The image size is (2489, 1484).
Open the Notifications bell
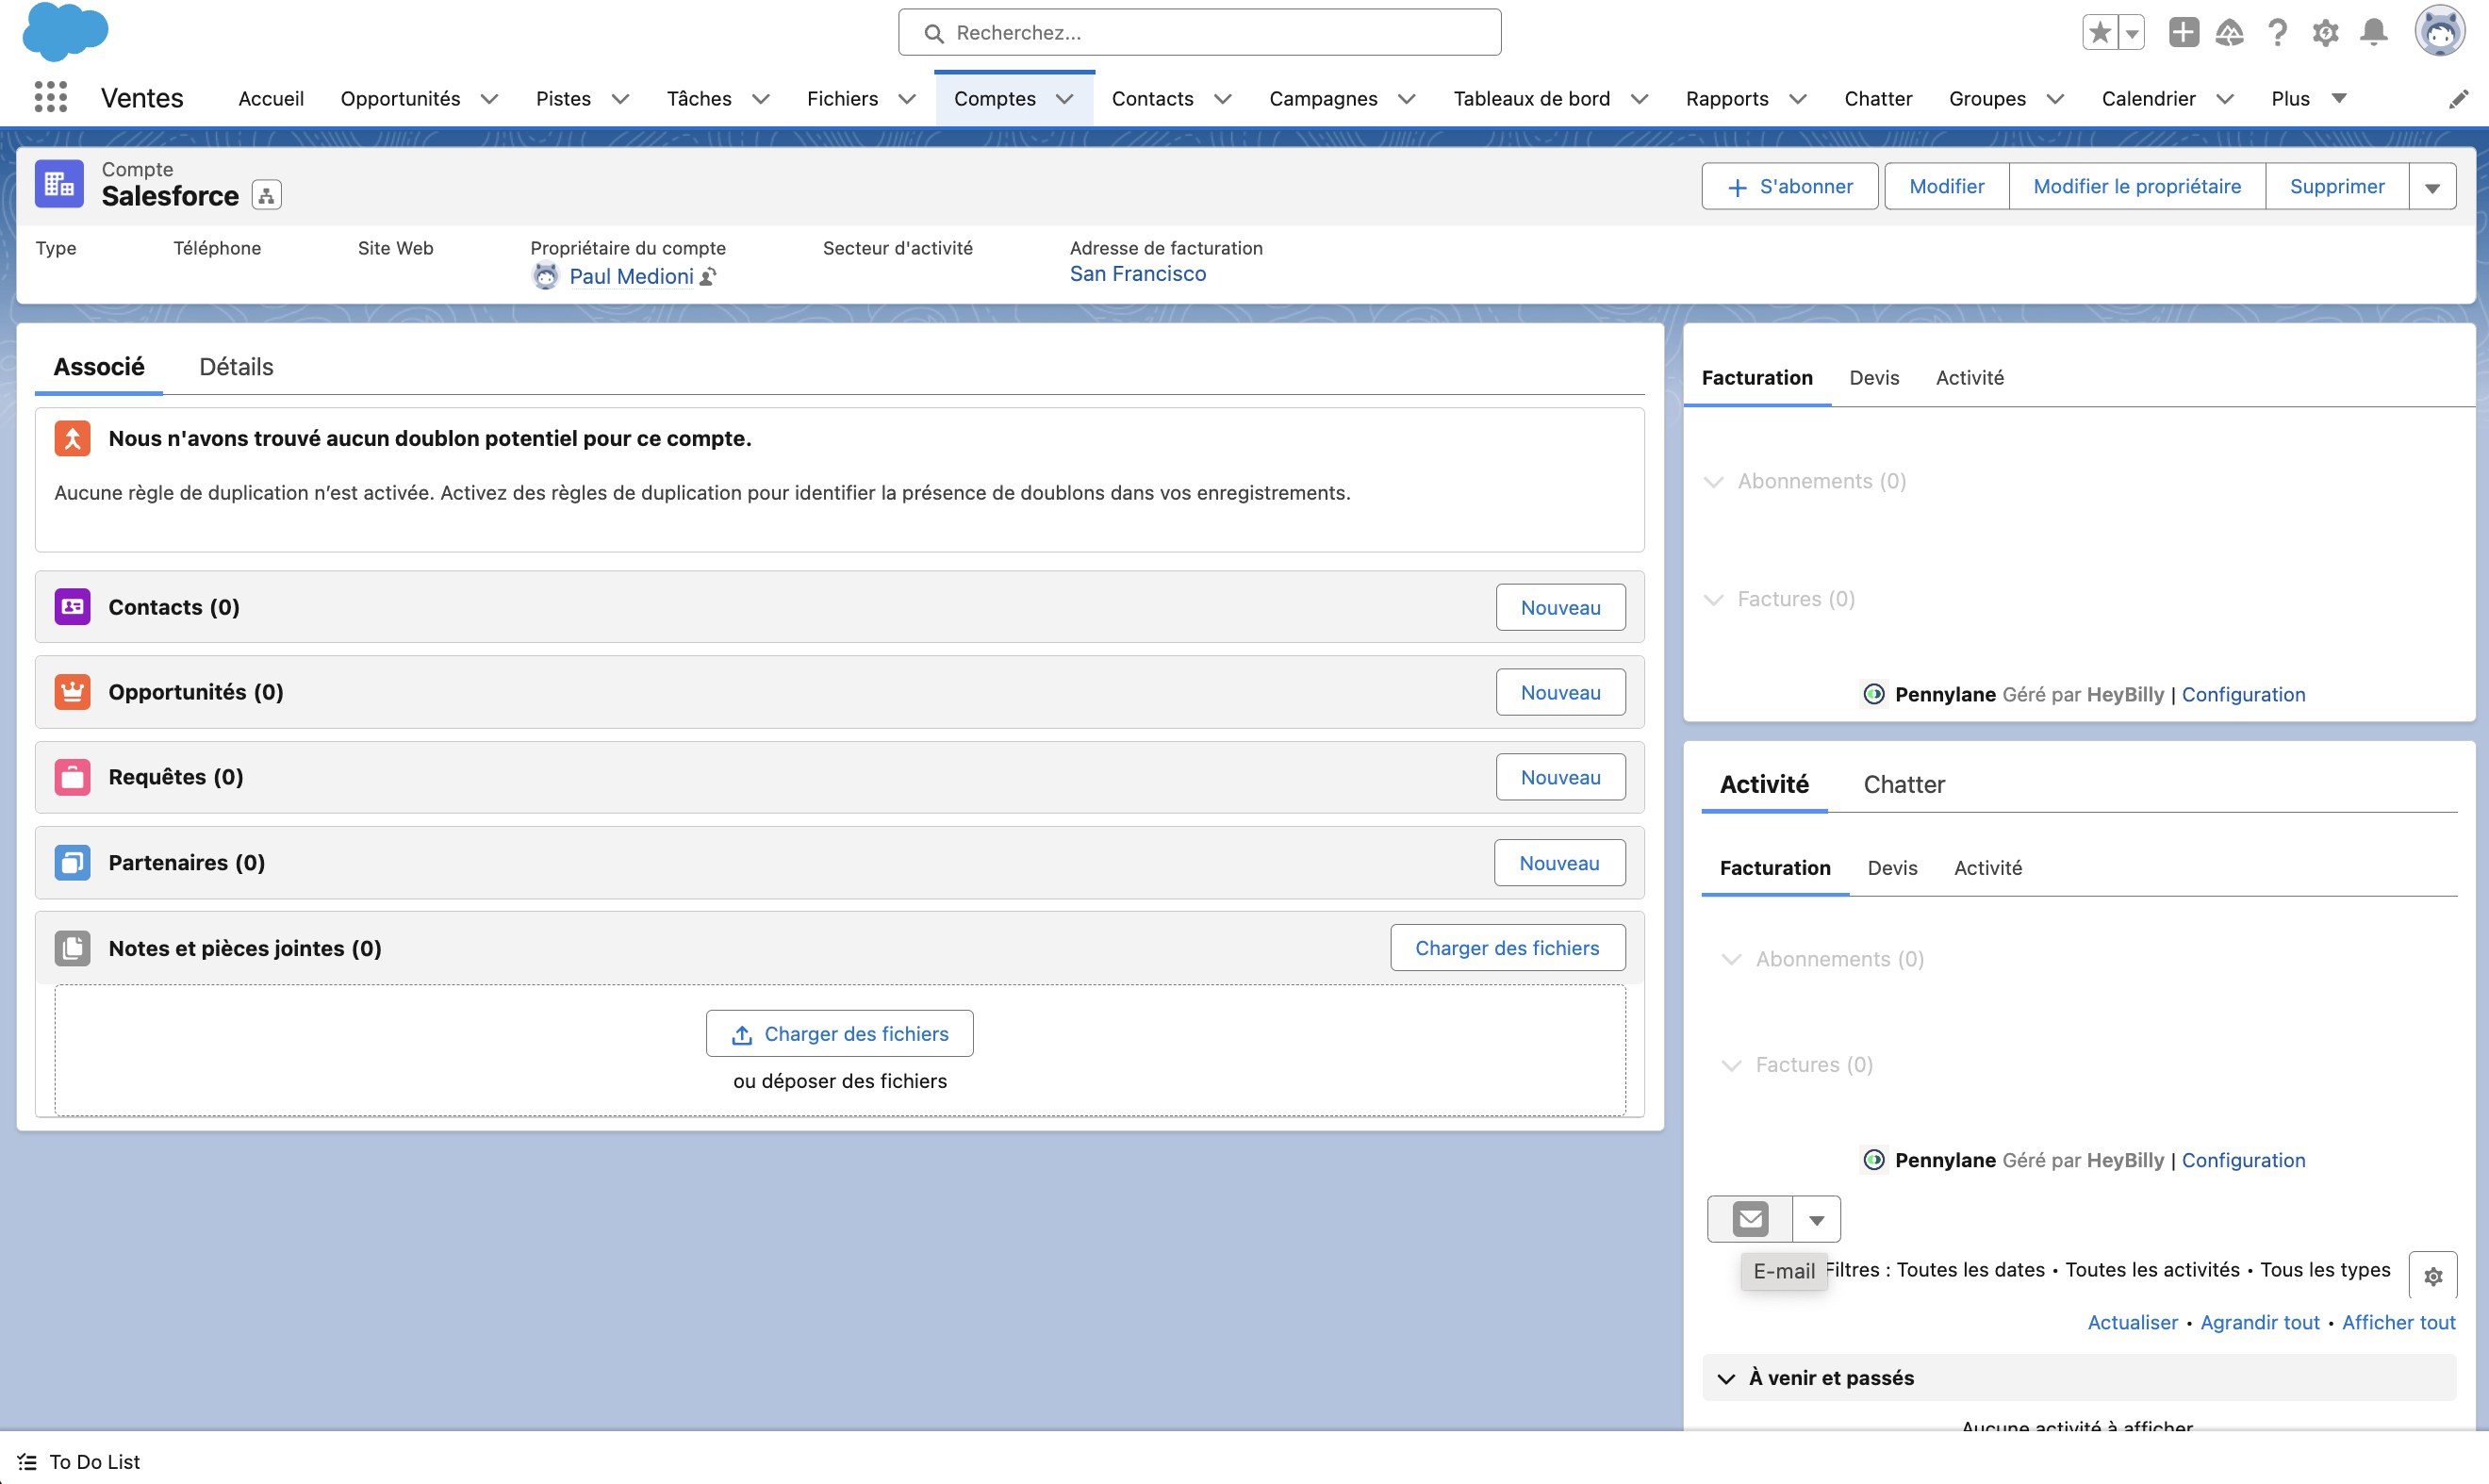tap(2374, 33)
